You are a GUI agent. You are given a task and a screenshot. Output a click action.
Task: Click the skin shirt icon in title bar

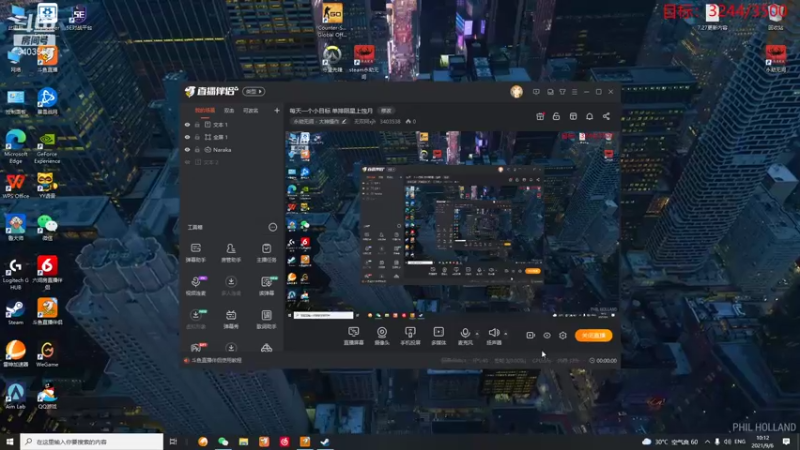tap(562, 92)
